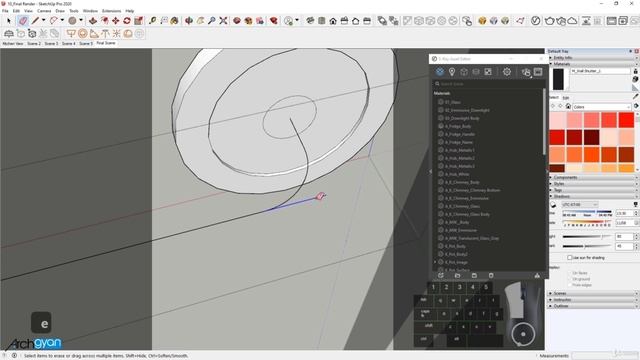Viewport: 640px width, 360px height.
Task: Toggle From edges display checkbox
Action: 570,285
